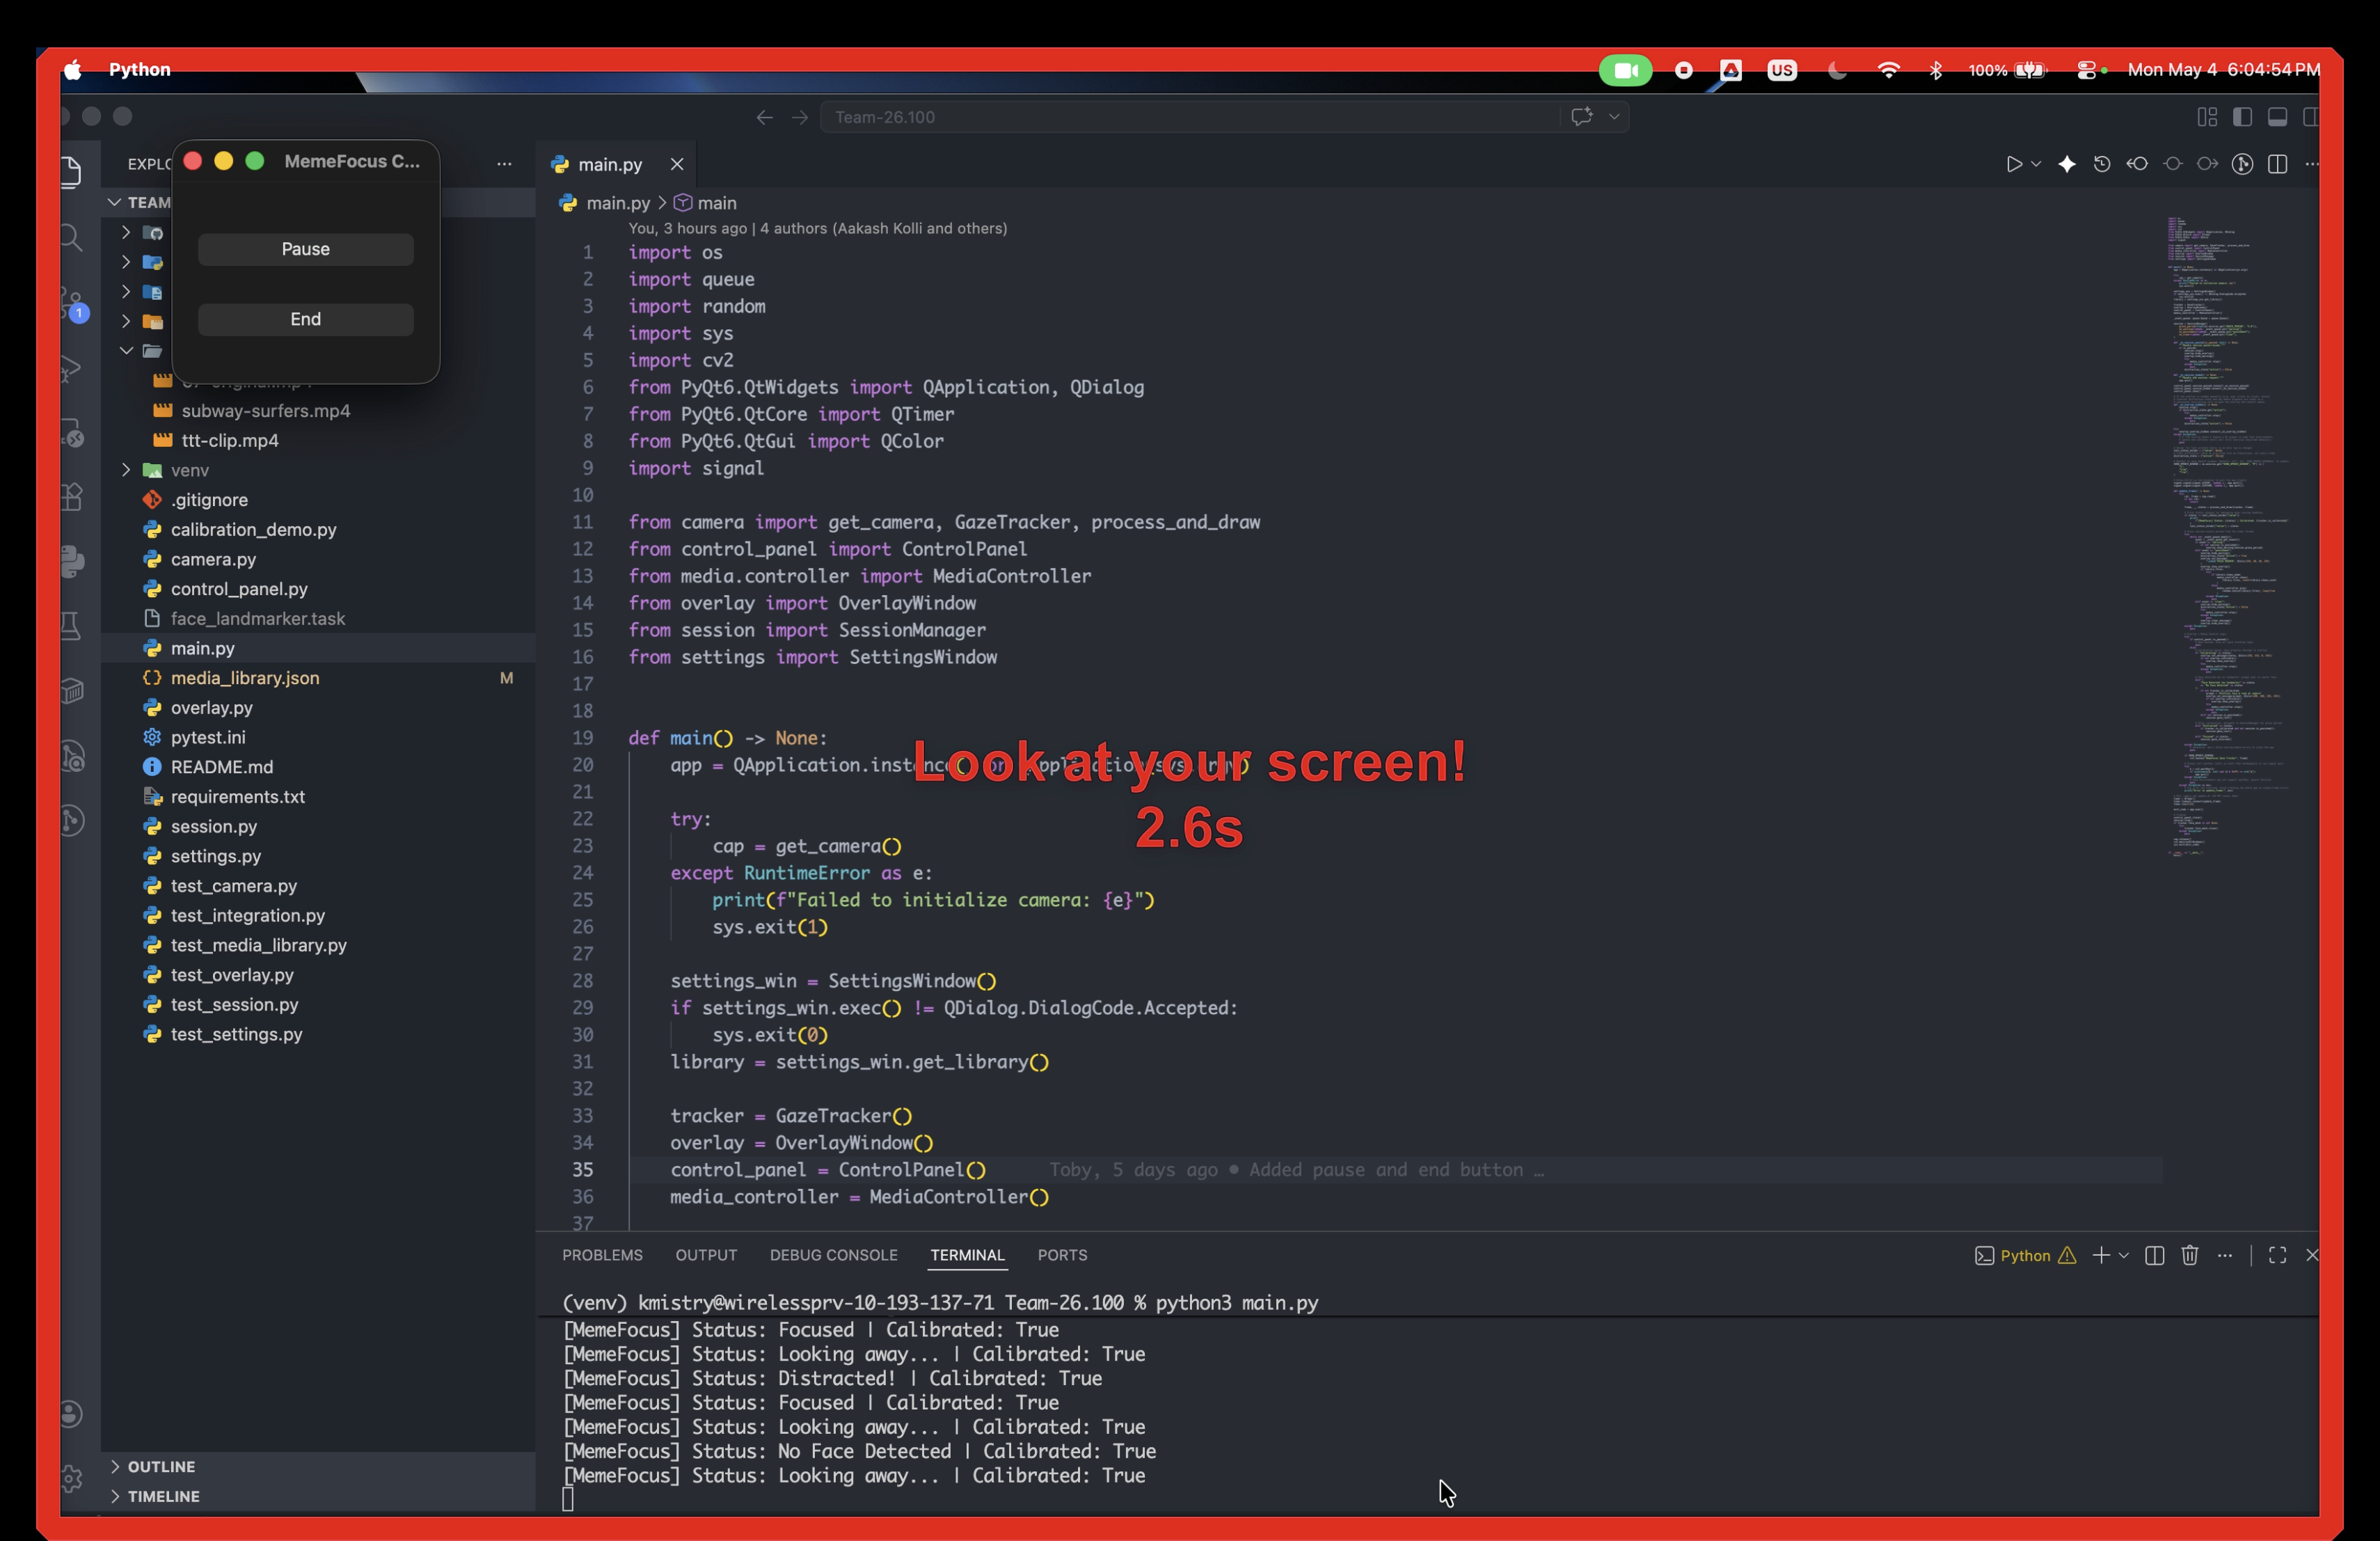Click the main symbol in breadcrumb
The image size is (2380, 1541).
716,203
